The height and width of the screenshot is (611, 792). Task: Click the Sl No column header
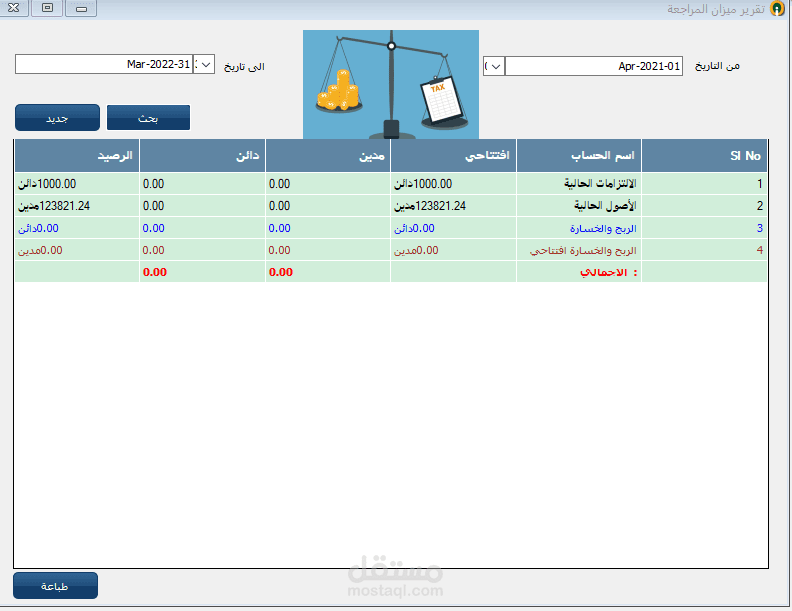tap(705, 156)
